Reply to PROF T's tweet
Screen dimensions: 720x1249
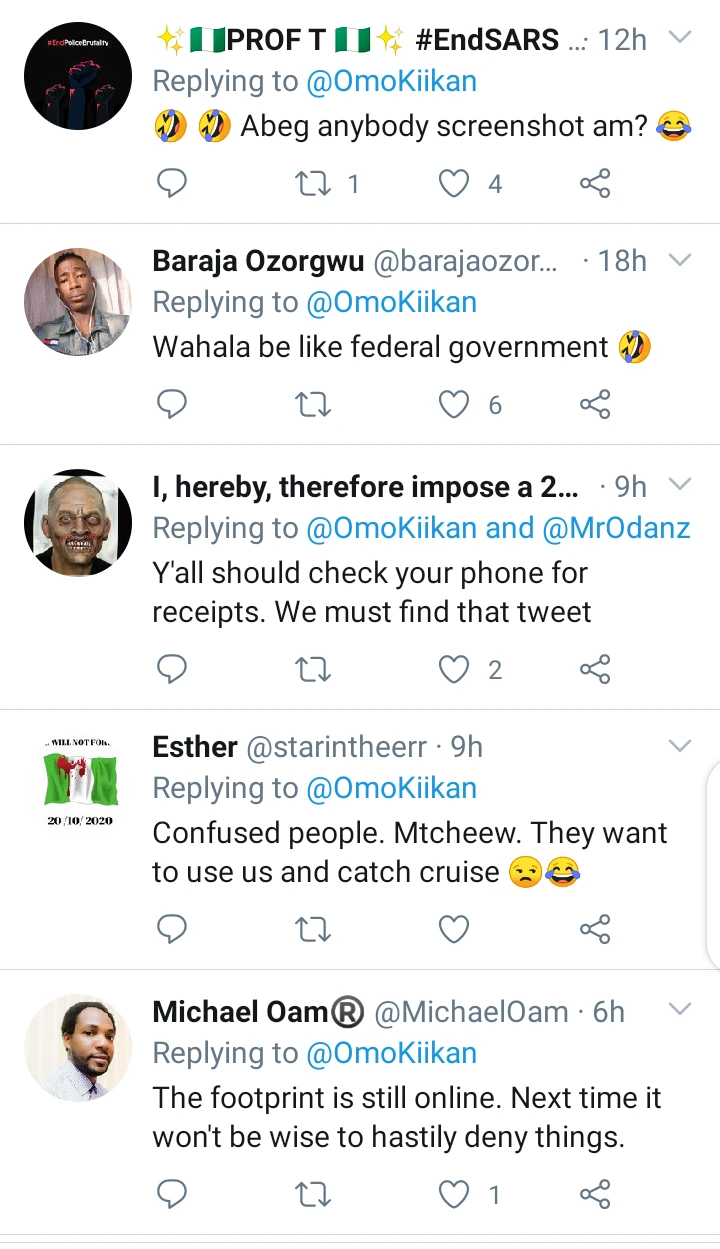pos(172,183)
